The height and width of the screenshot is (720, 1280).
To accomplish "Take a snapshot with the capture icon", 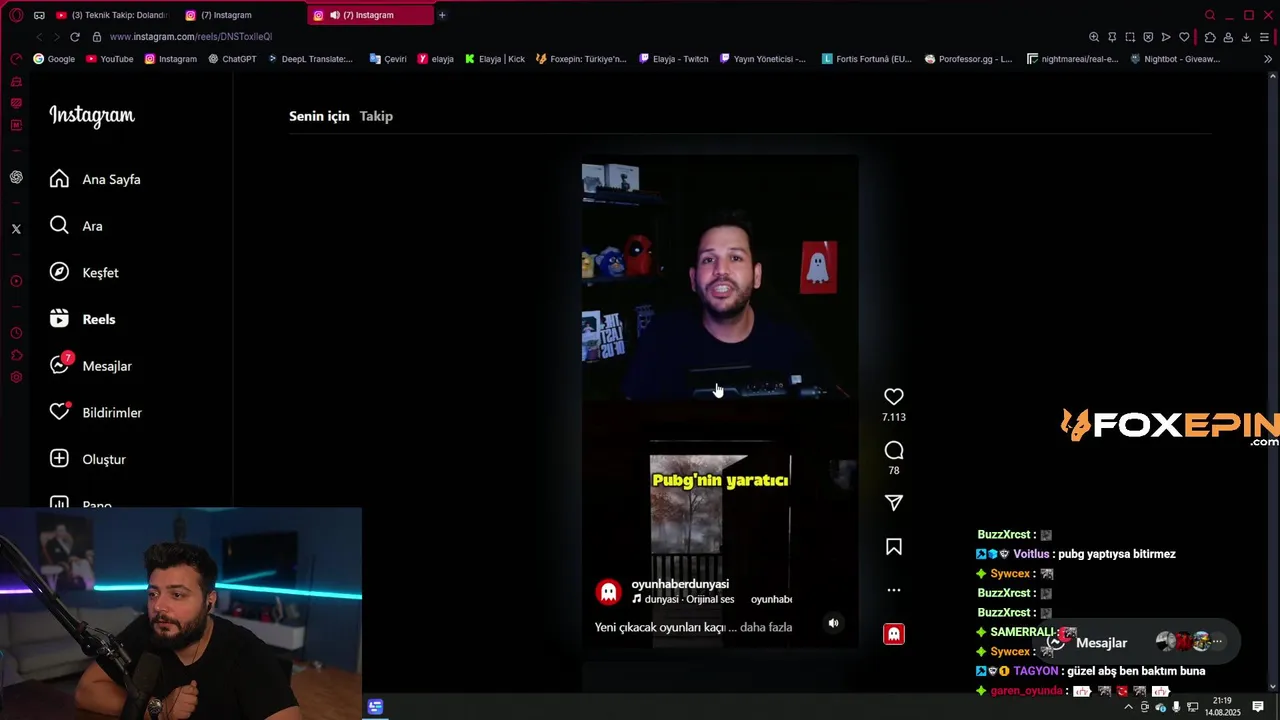I will (x=1130, y=37).
